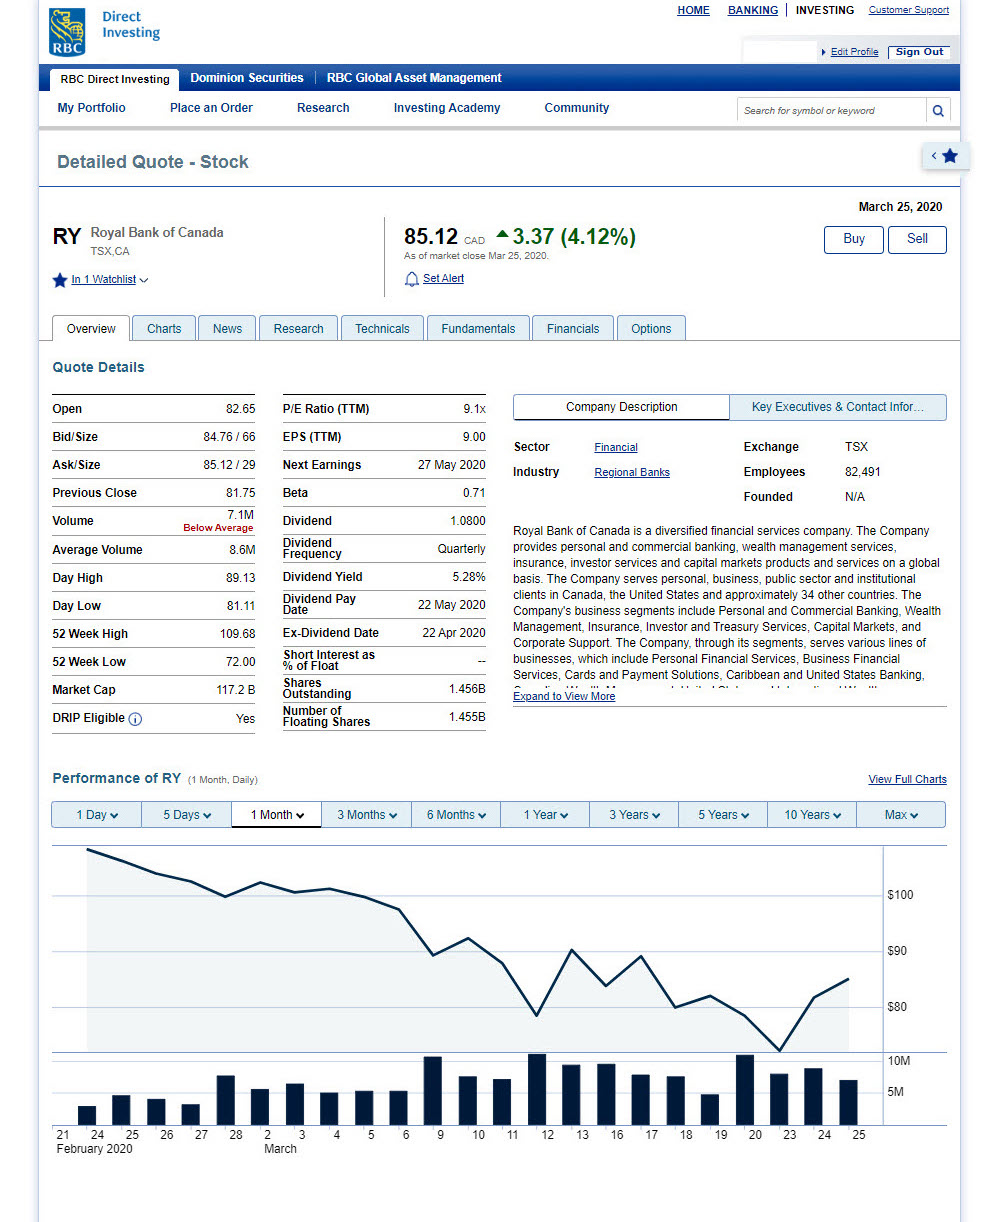This screenshot has width=995, height=1222.
Task: Click the Market Cap value 117.2 B
Action: coord(236,690)
